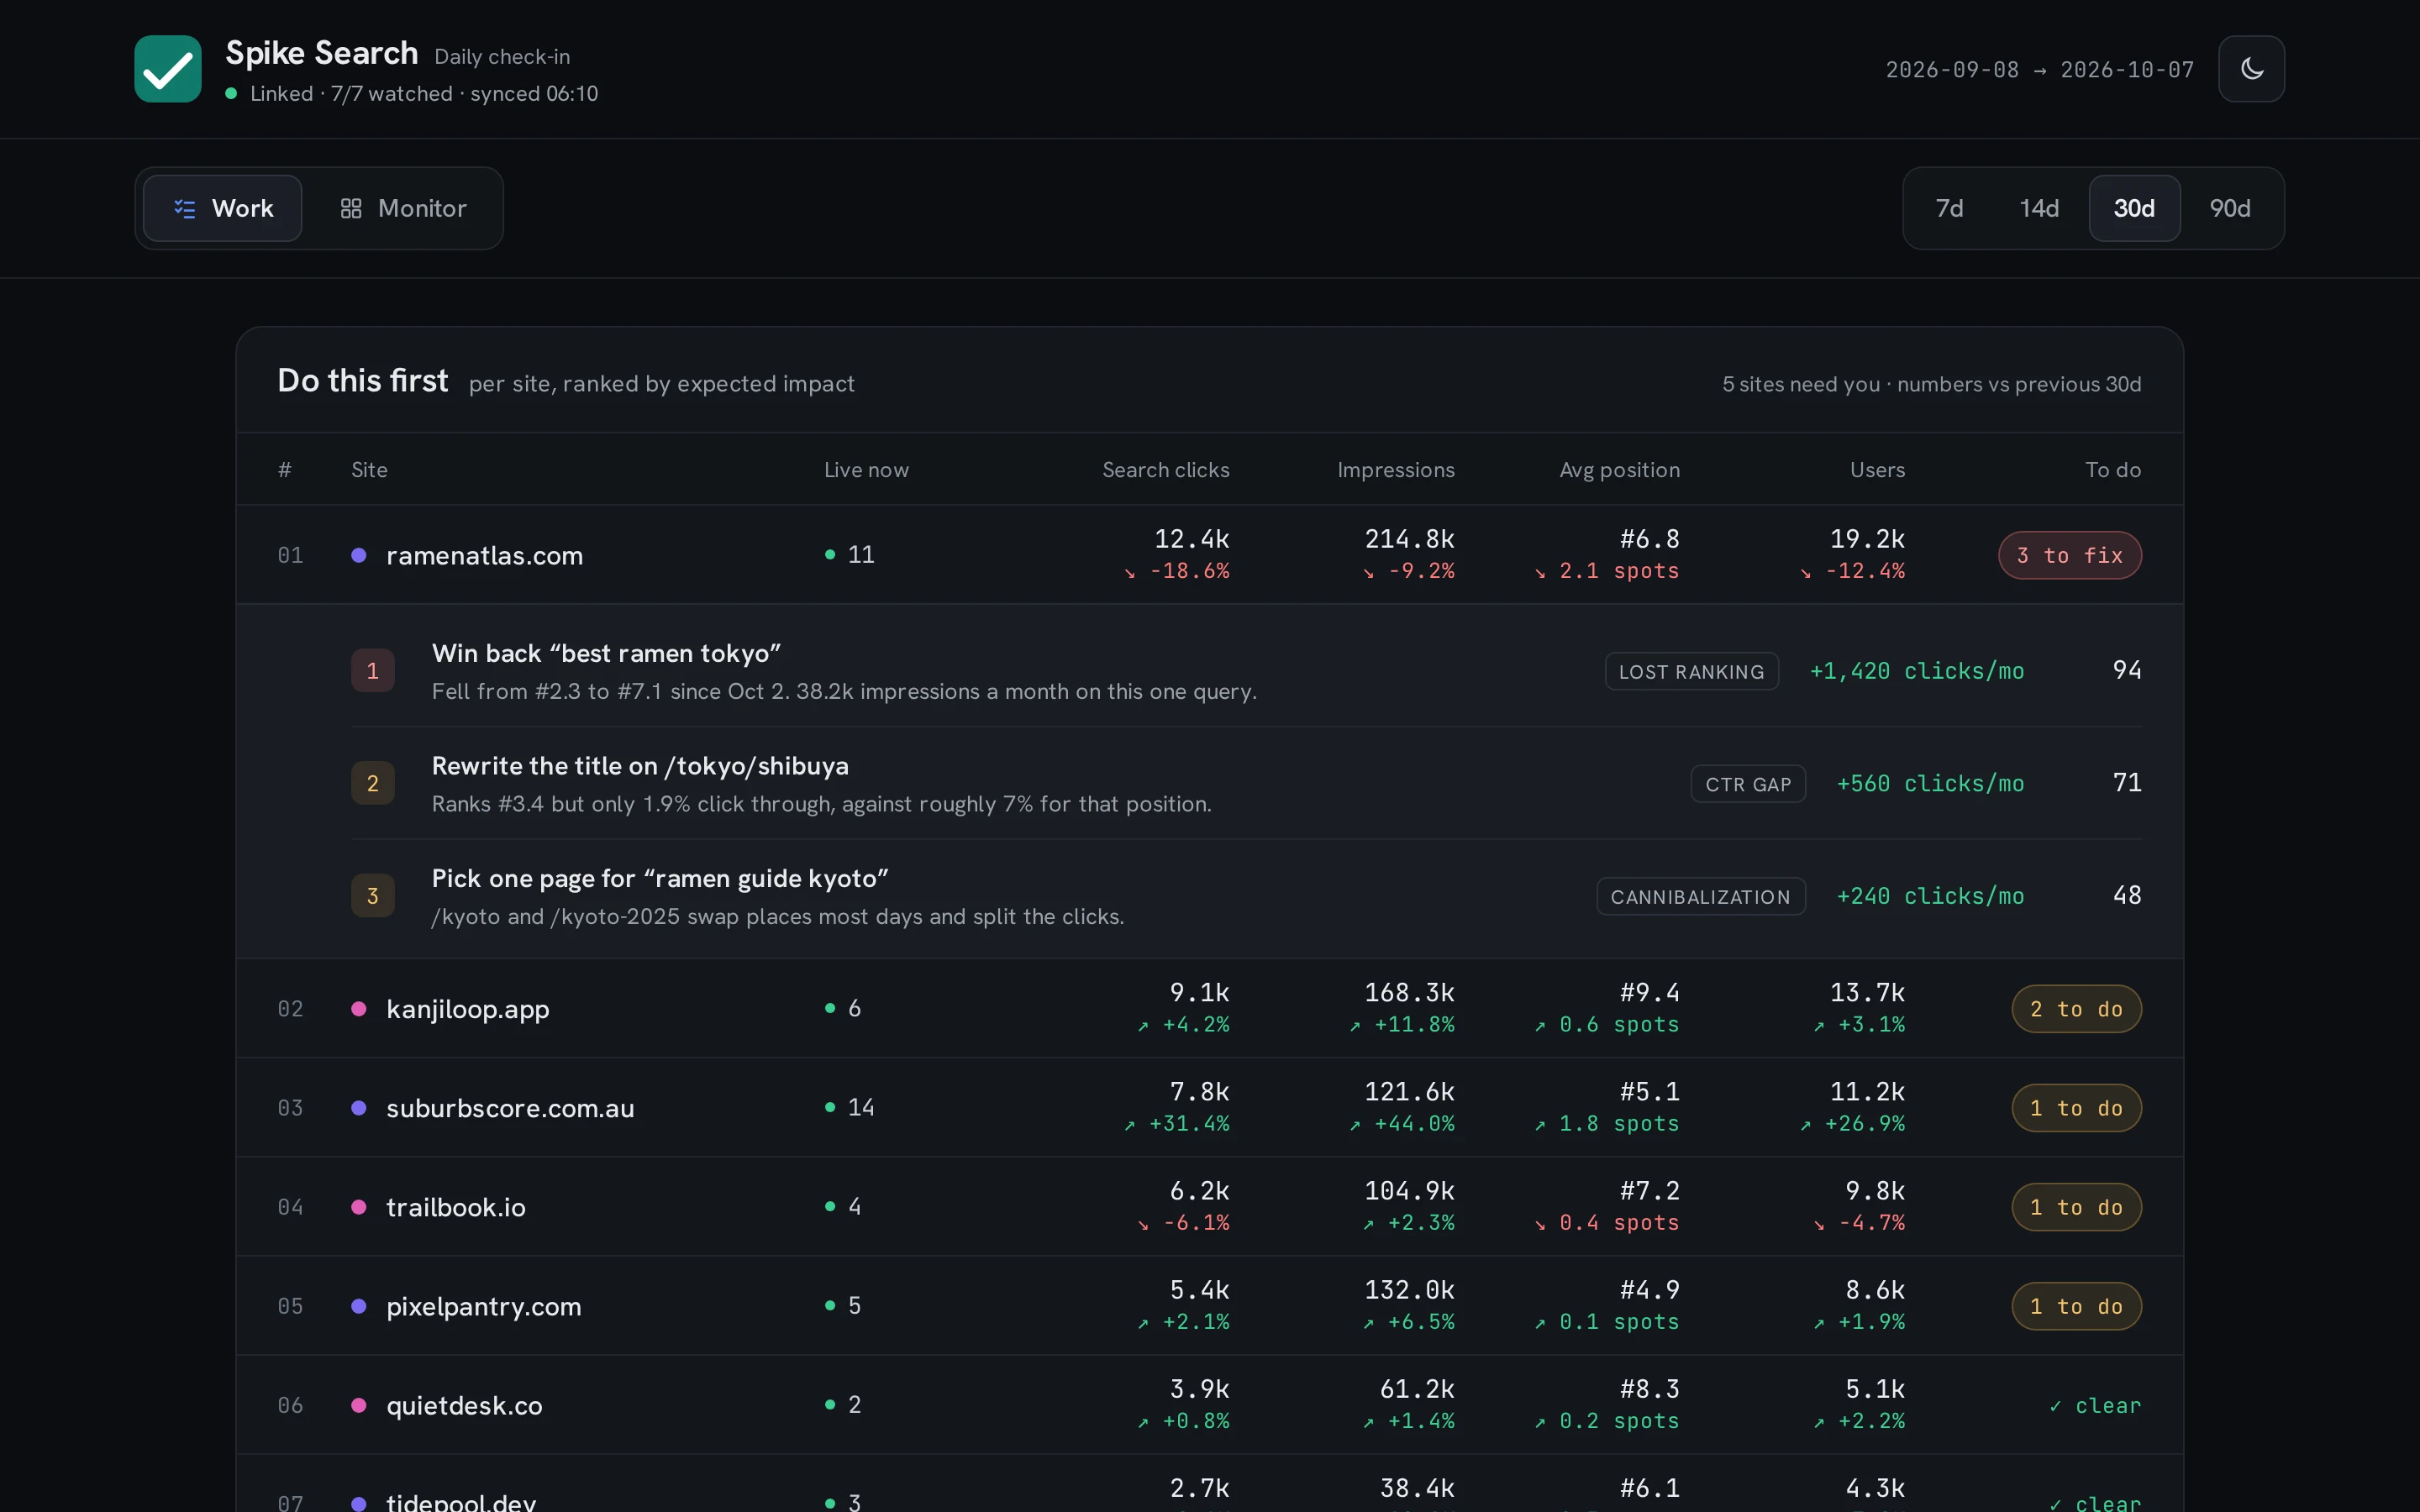Screen dimensions: 2420x1512
Task: Sort by Live now column header
Action: [866, 469]
